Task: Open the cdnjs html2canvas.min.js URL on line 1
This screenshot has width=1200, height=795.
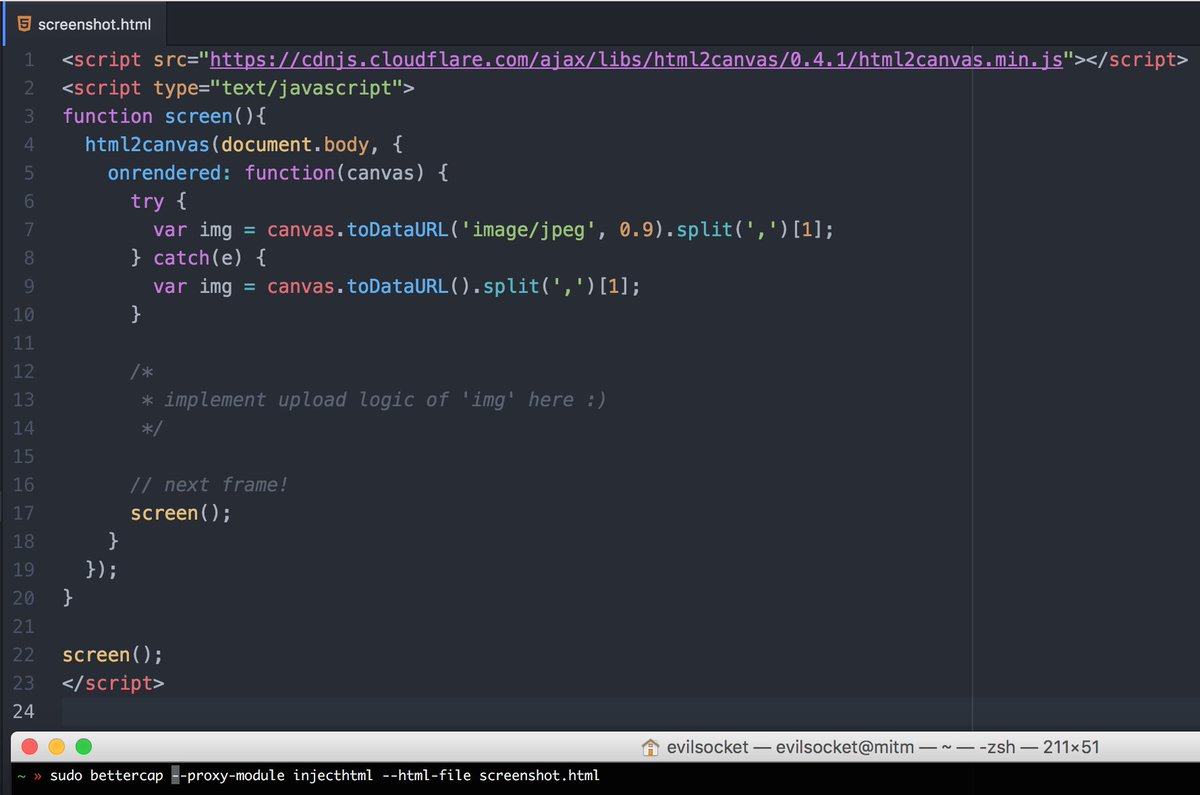Action: (636, 59)
